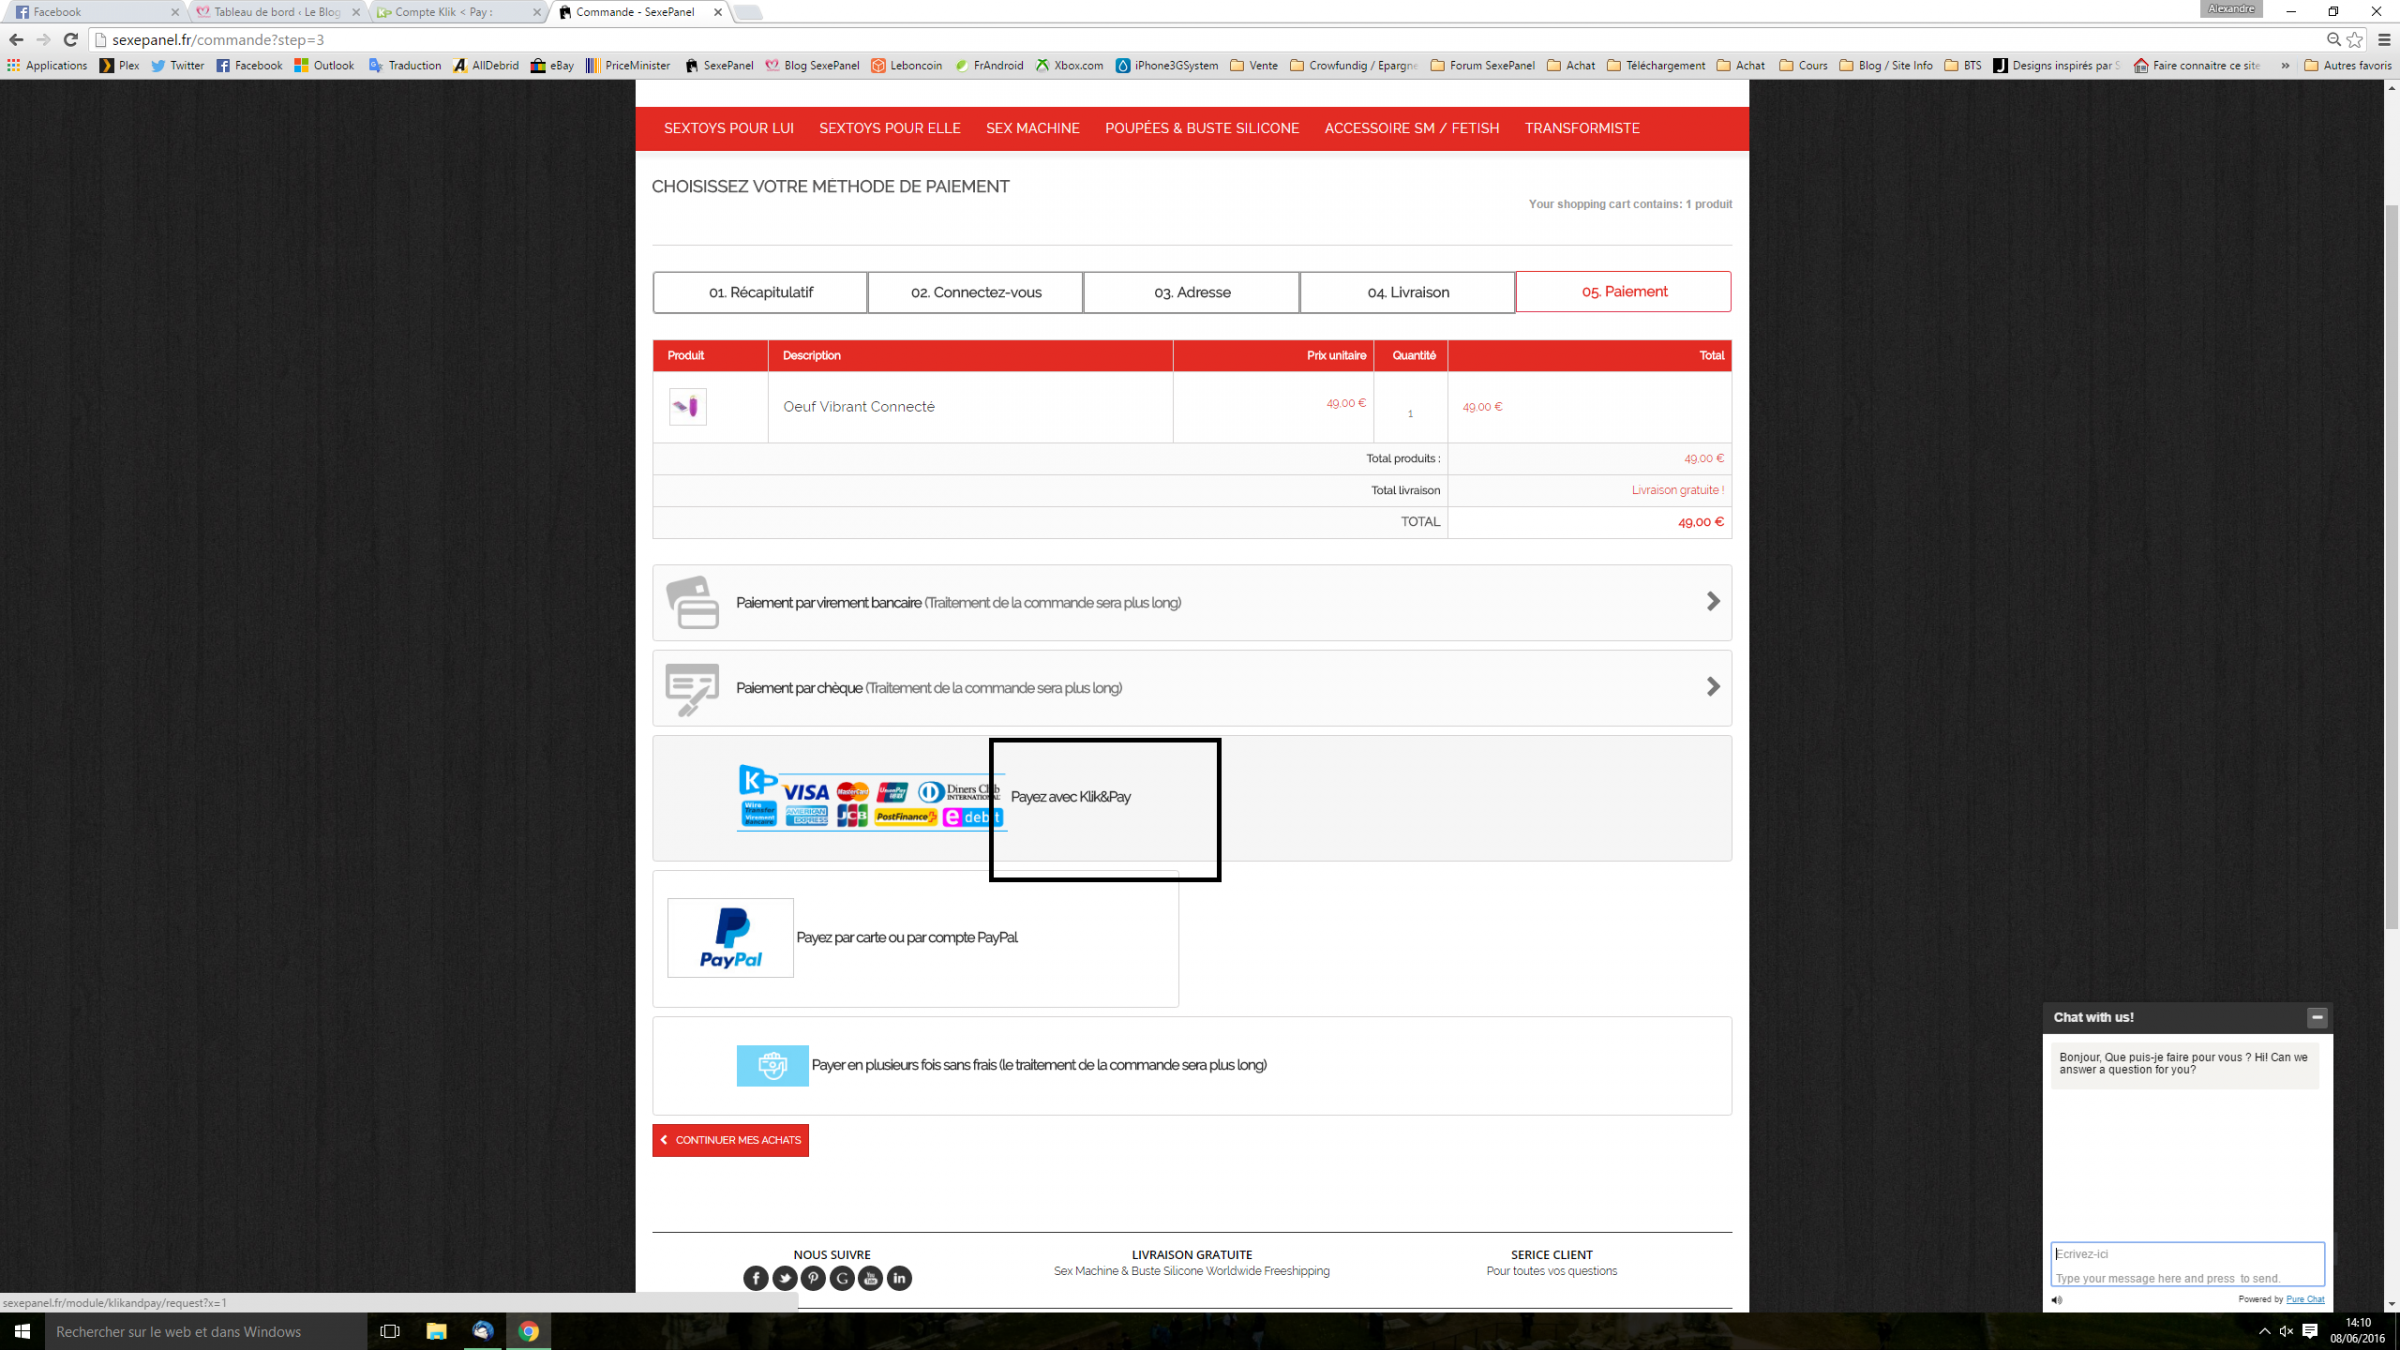2400x1350 pixels.
Task: Click the Google footer social icon
Action: [x=842, y=1278]
